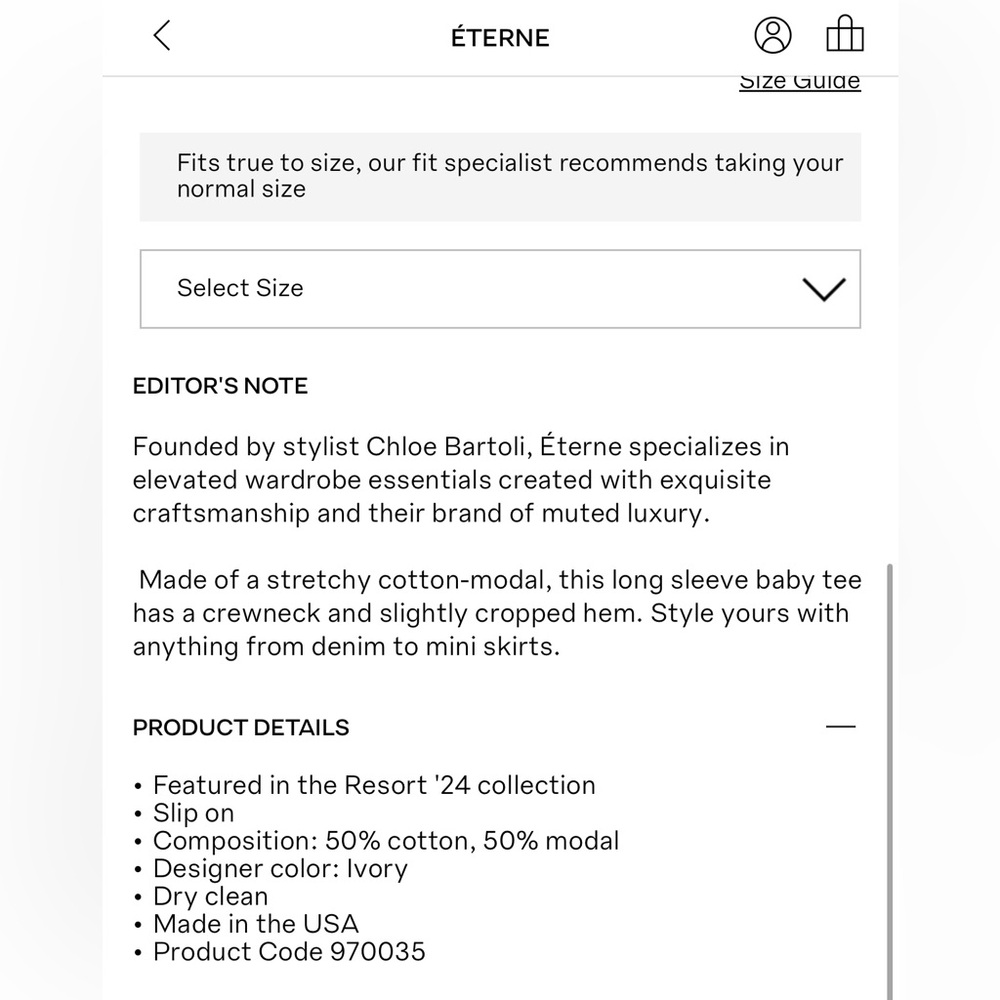Click the stretchy cotton-modal description paragraph
Image resolution: width=1000 pixels, height=1000 pixels.
(495, 613)
